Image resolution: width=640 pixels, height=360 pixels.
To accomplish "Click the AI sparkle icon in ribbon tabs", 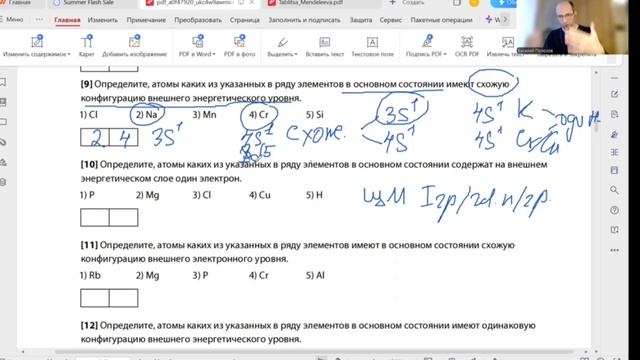I will [x=489, y=19].
